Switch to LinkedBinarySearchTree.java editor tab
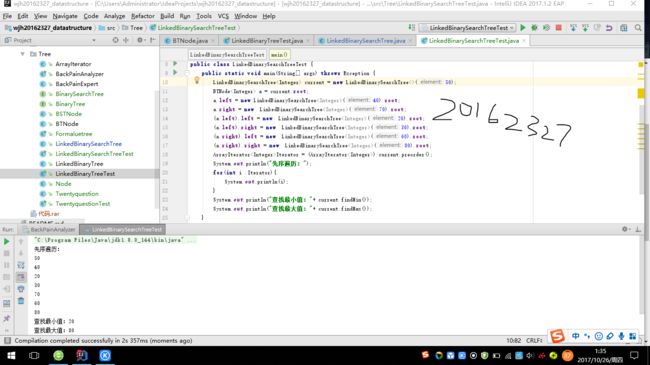Viewport: 650px width, 365px height. (x=366, y=41)
